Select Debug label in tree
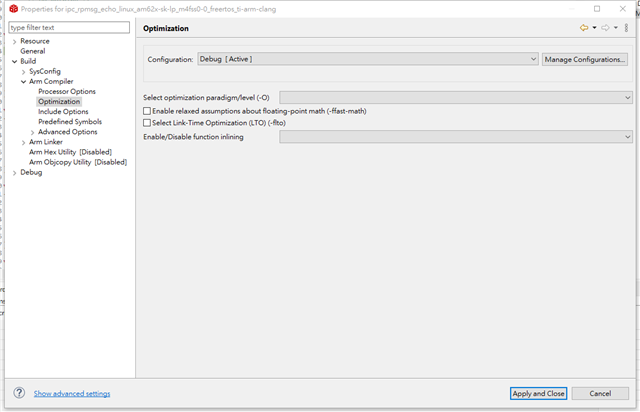The height and width of the screenshot is (412, 640). click(x=31, y=172)
